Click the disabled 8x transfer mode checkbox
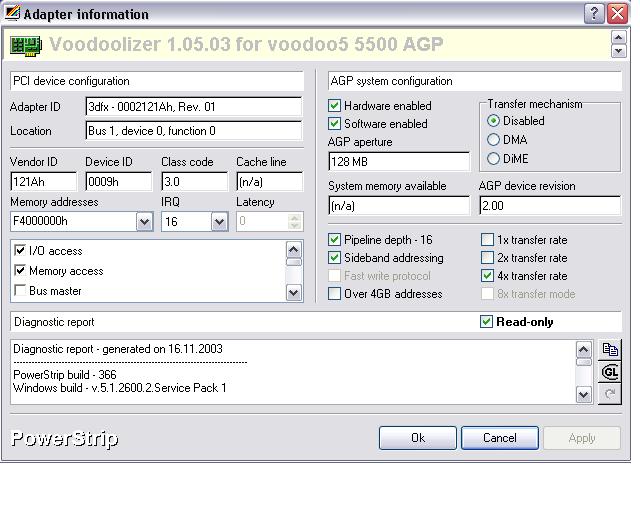Viewport: 640px width, 512px height. 487,294
